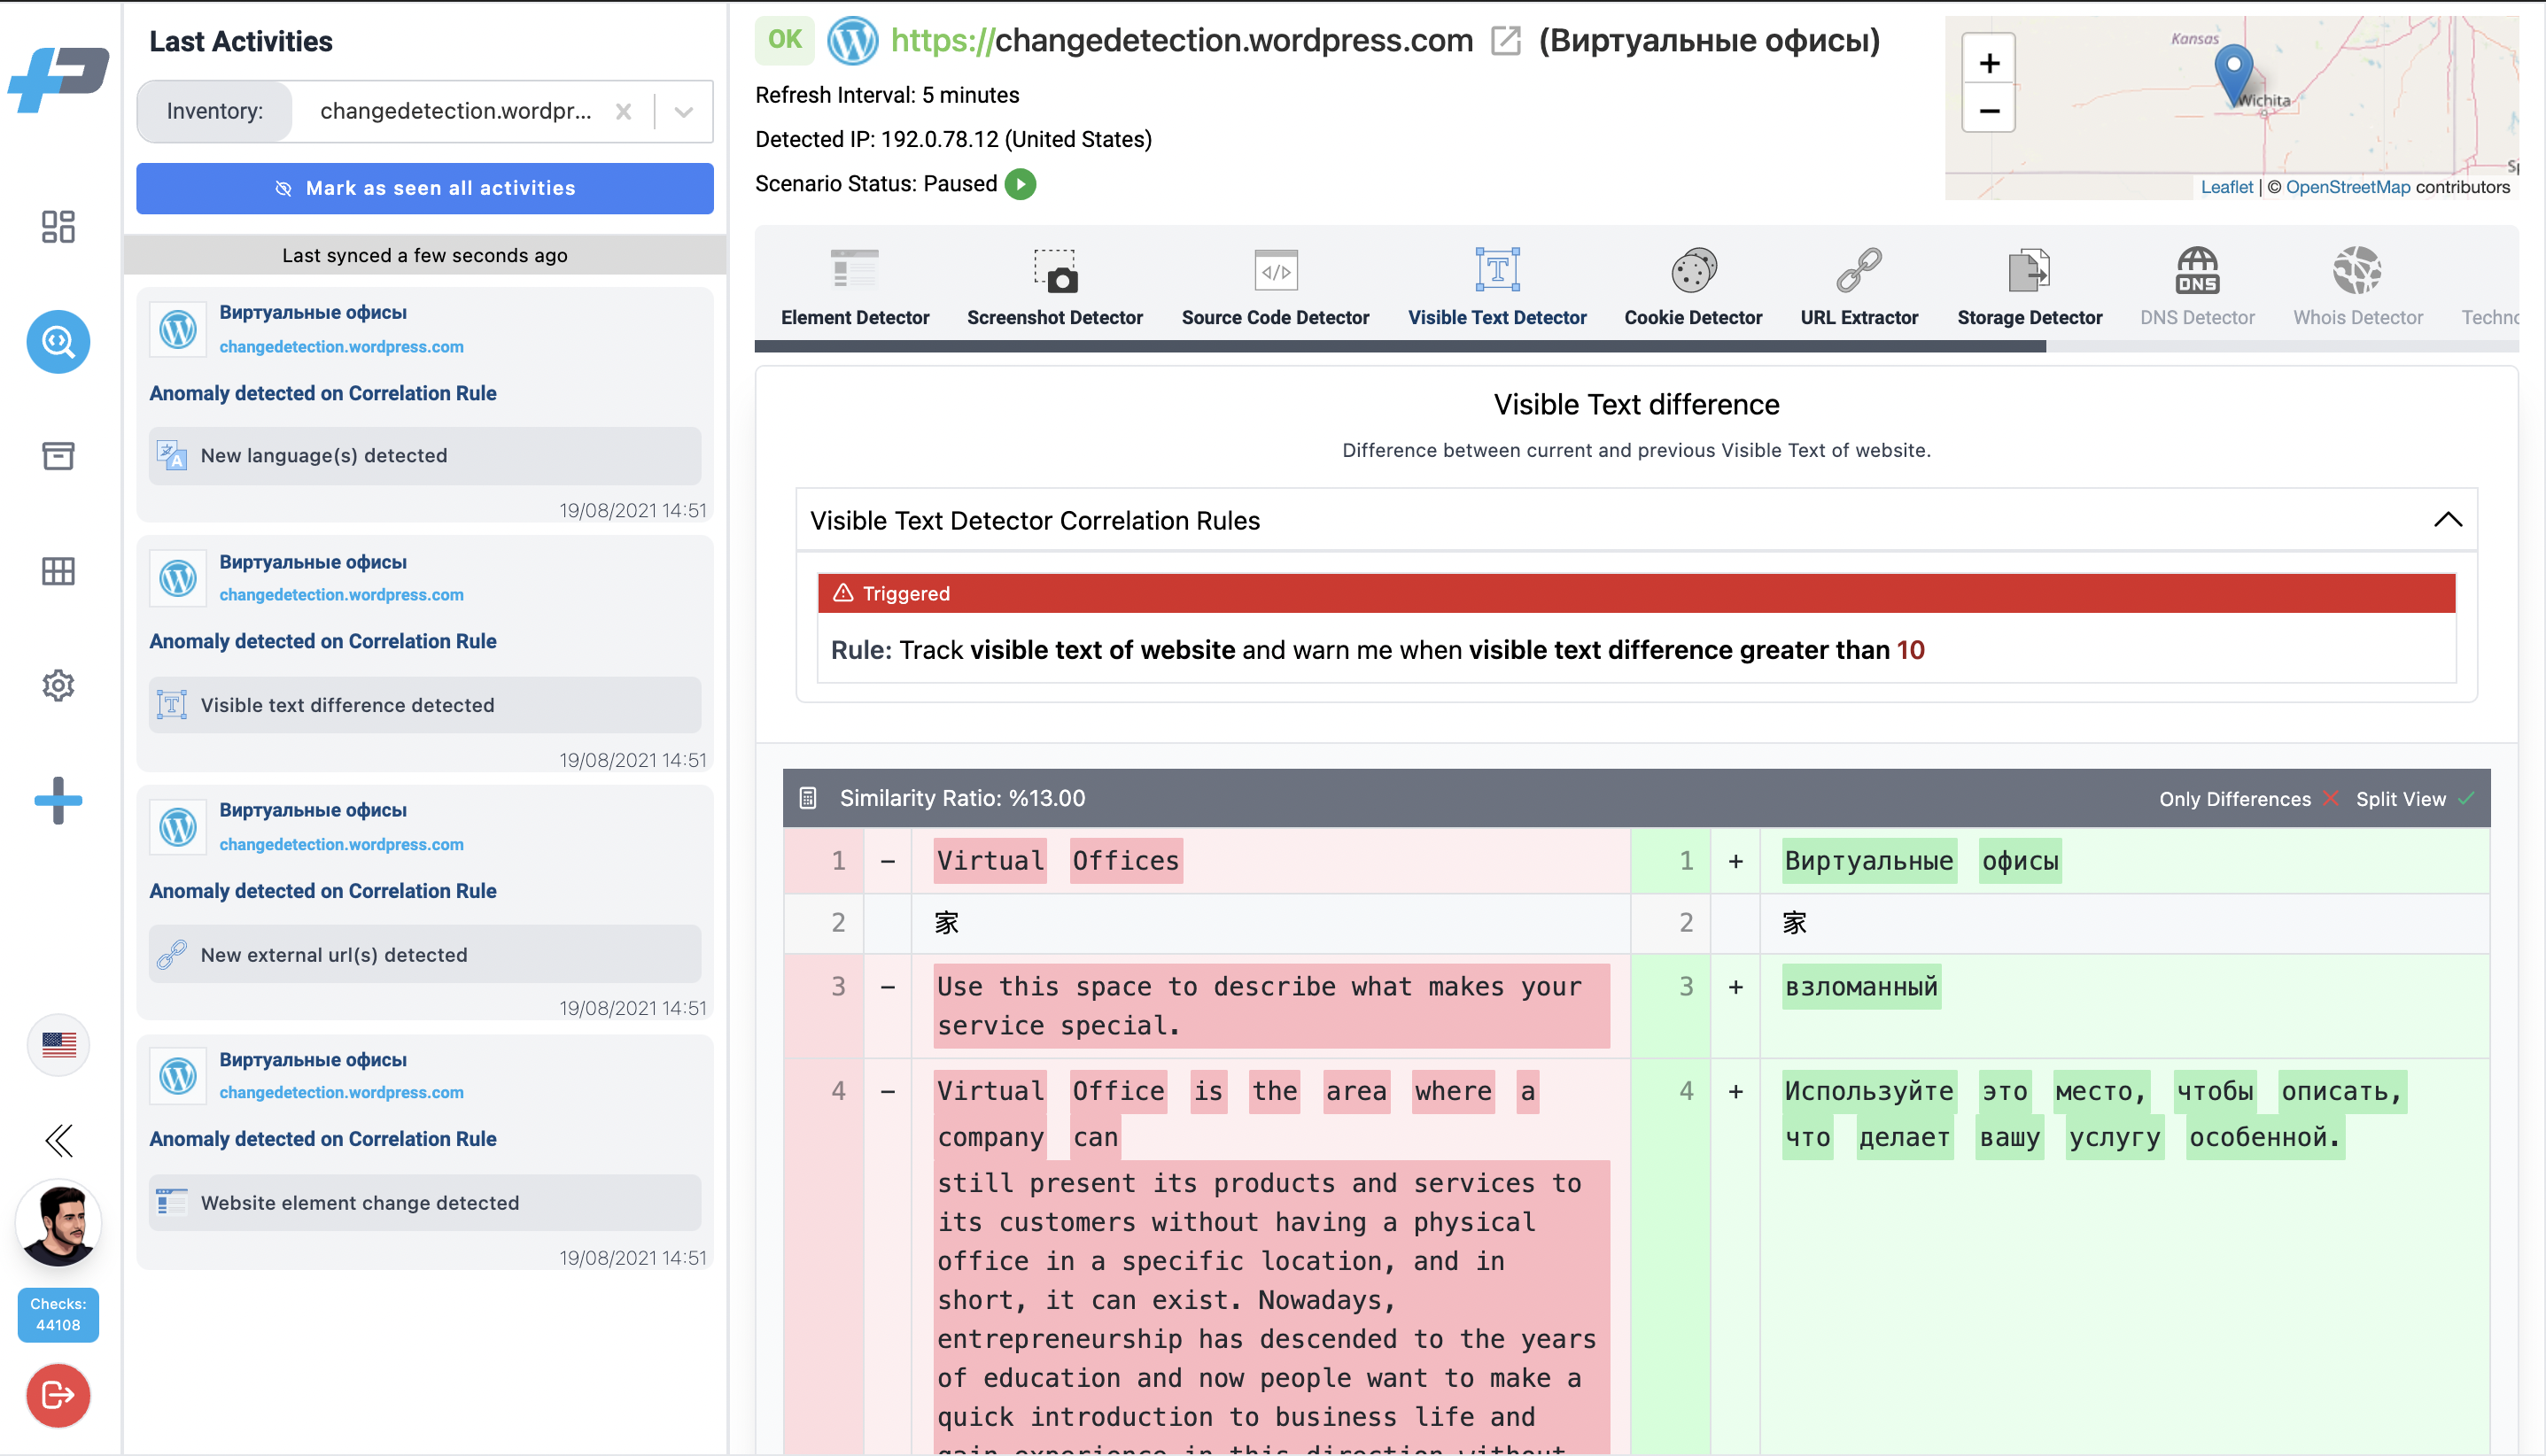
Task: Click the language translation icon in first activity
Action: tap(172, 456)
